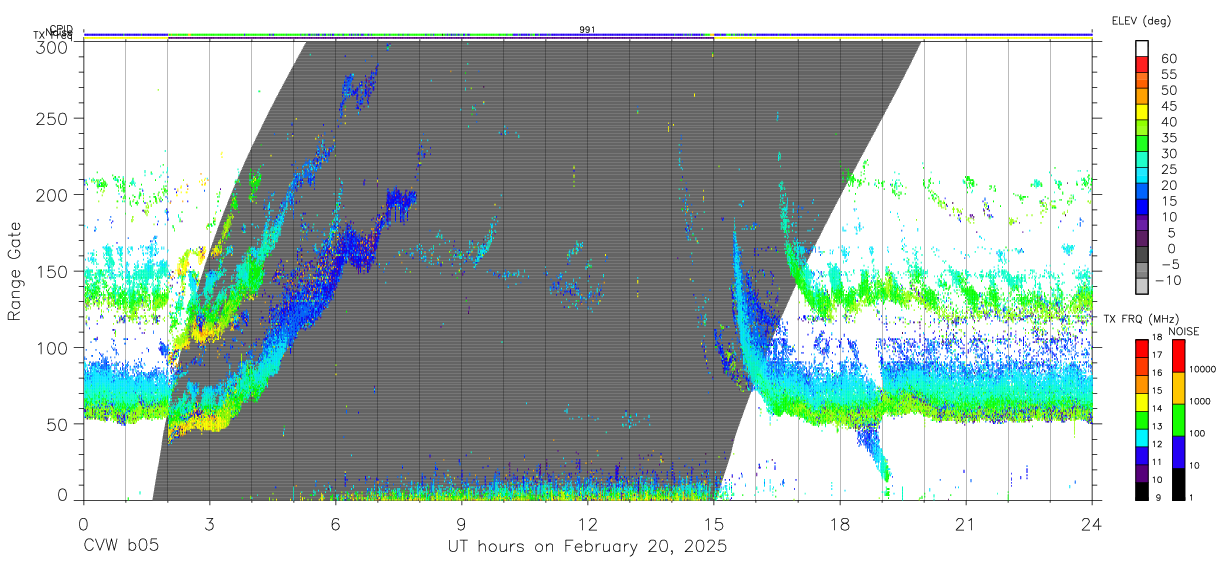
Task: Click 'UT hours on February 20, 2025' title
Action: (x=586, y=547)
